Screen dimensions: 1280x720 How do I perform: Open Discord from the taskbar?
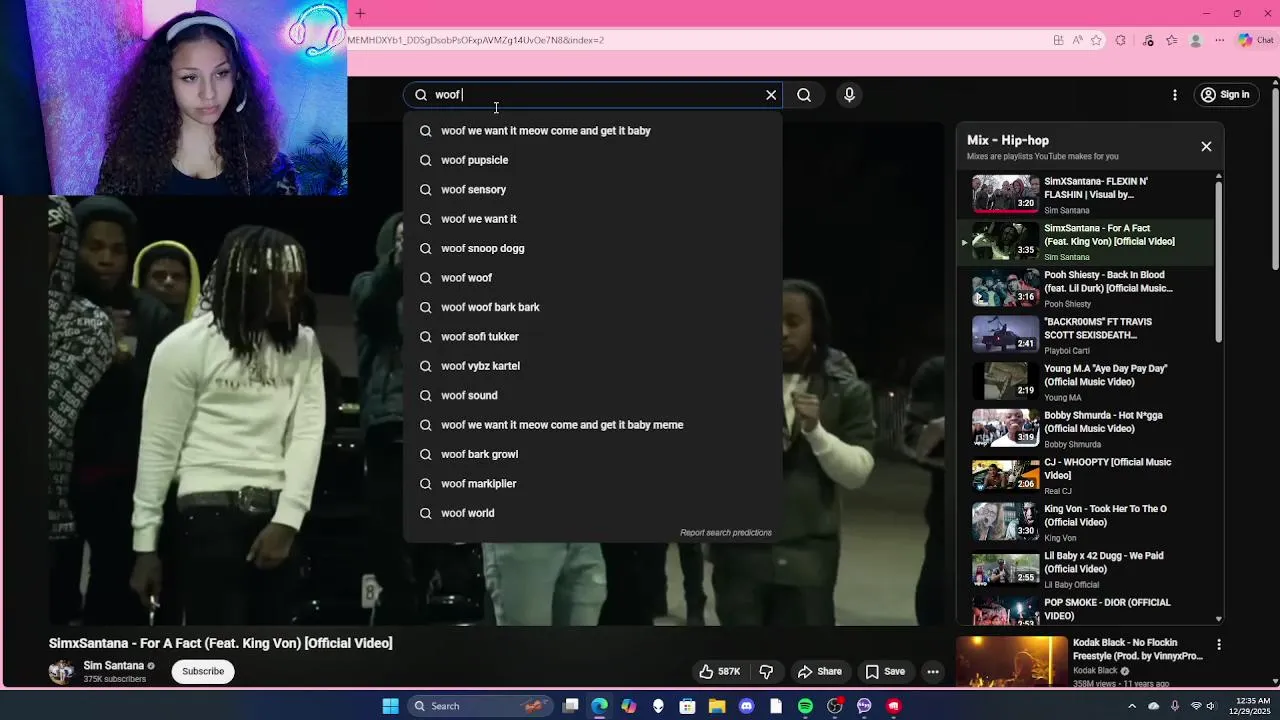(x=746, y=706)
